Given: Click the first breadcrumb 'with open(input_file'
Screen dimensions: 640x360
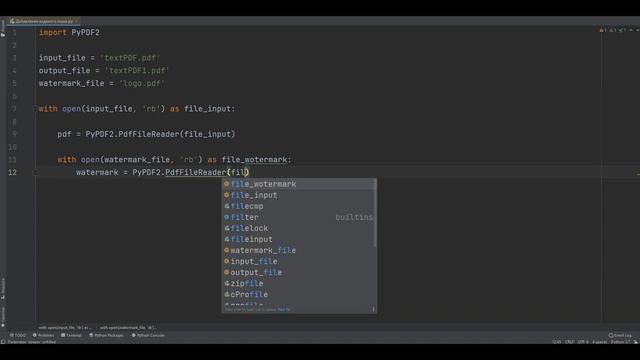Looking at the screenshot, I should click(65, 327).
